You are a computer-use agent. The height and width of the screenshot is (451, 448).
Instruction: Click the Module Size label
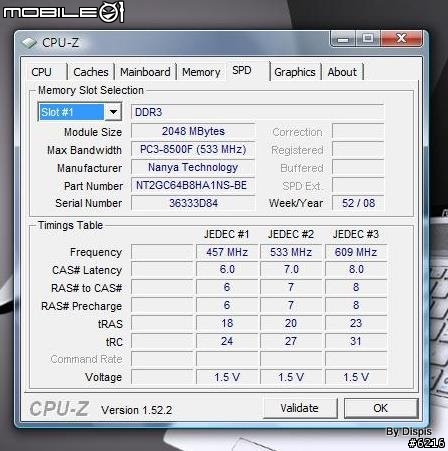point(93,132)
